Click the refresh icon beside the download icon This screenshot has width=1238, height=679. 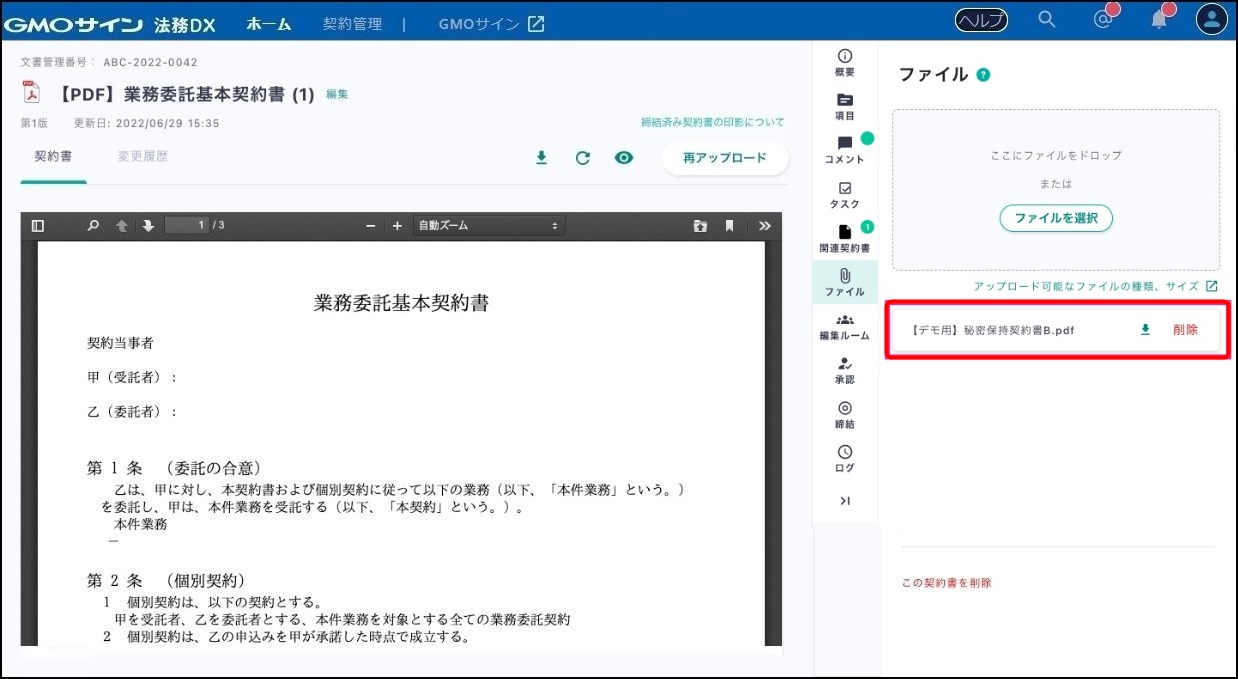(582, 158)
